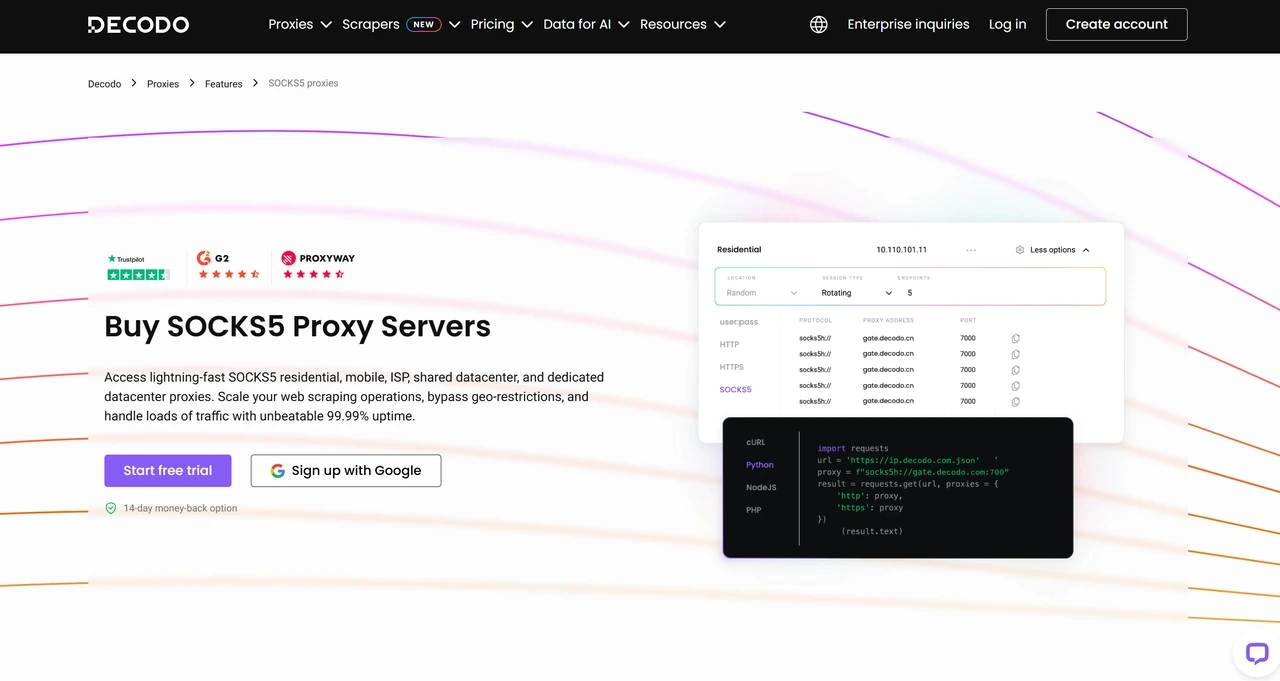
Task: Sign up with Google
Action: [345, 470]
